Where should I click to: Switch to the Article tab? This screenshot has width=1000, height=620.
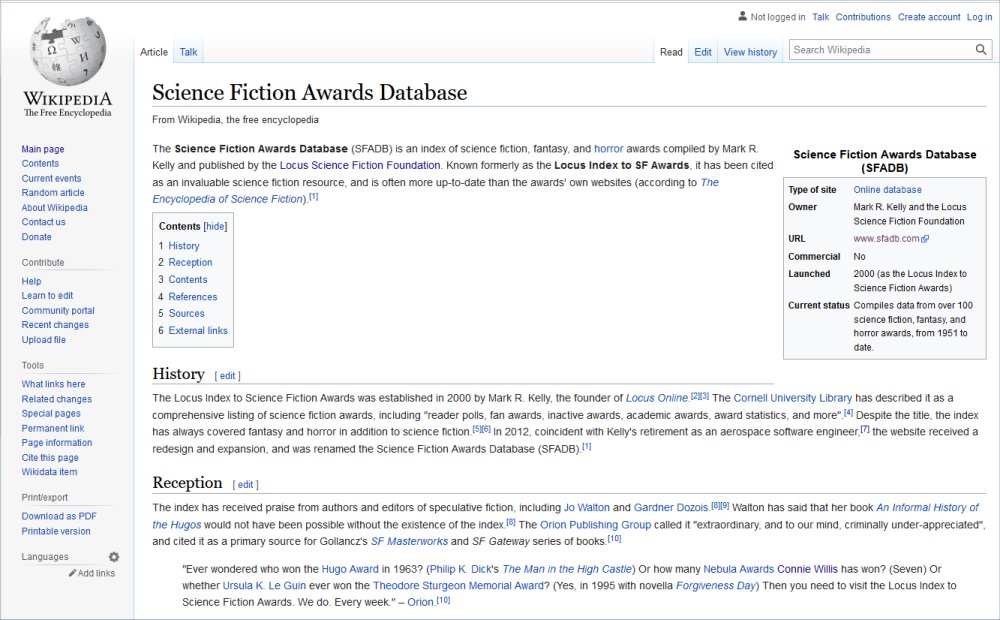pos(154,52)
